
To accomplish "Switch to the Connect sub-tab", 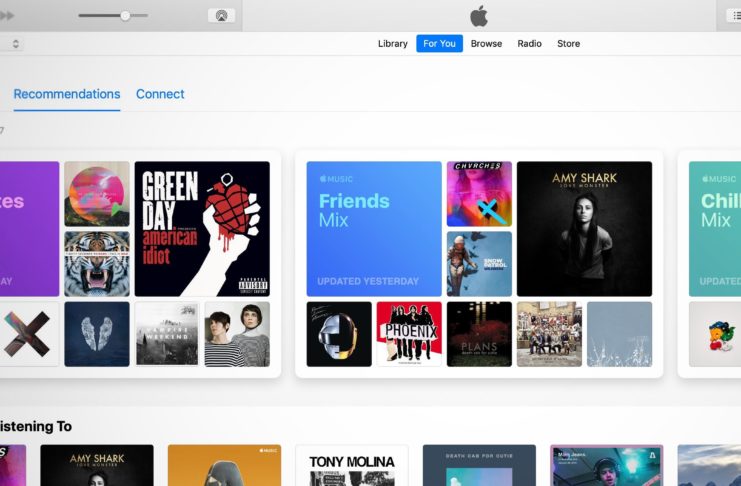I will point(160,94).
